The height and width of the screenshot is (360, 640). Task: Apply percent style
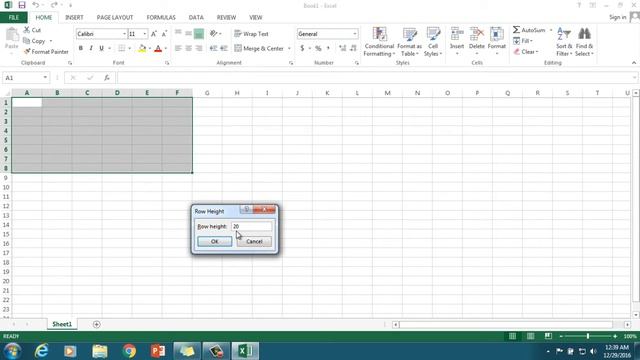coord(318,48)
